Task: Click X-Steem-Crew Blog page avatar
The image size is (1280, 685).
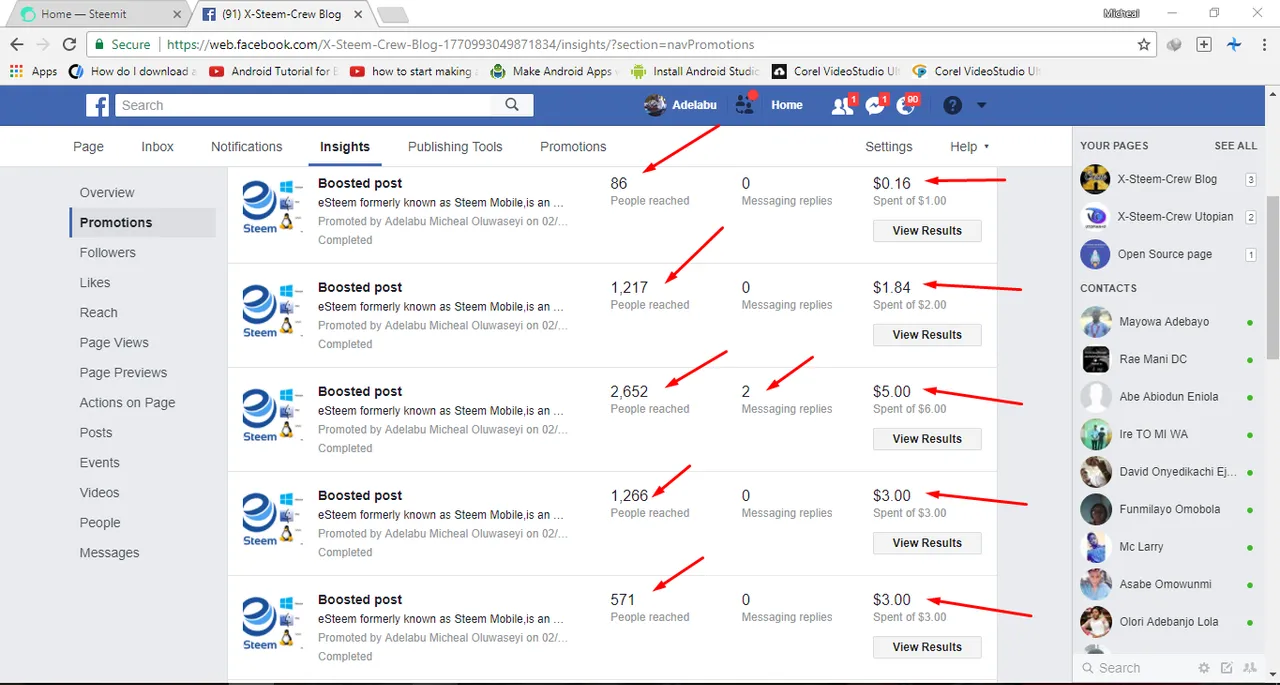Action: click(x=1096, y=179)
